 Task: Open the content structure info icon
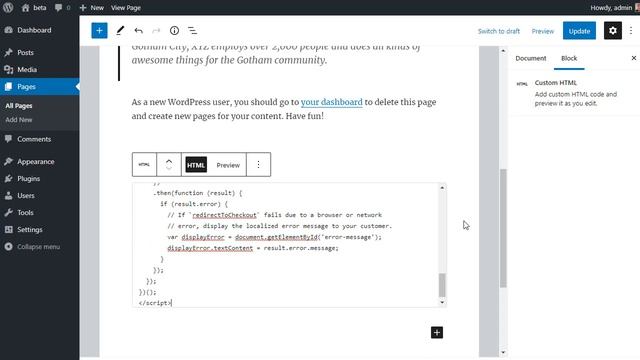(174, 31)
